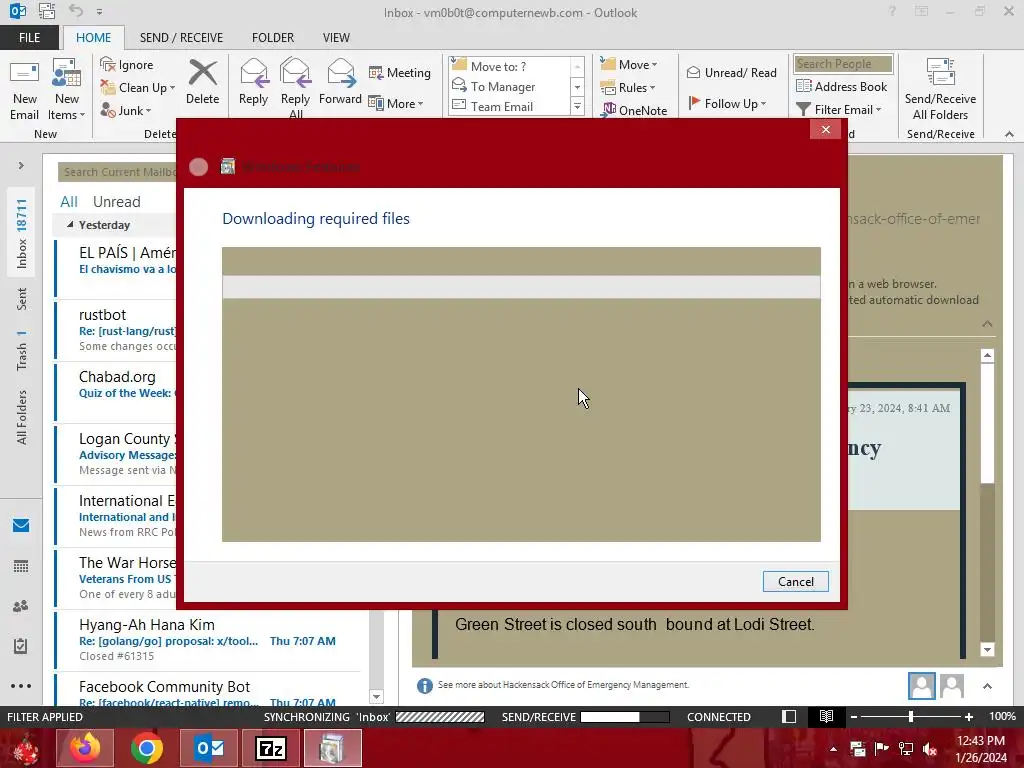The width and height of the screenshot is (1024, 768).
Task: Switch to the SEND / RECEIVE tab
Action: tap(181, 38)
